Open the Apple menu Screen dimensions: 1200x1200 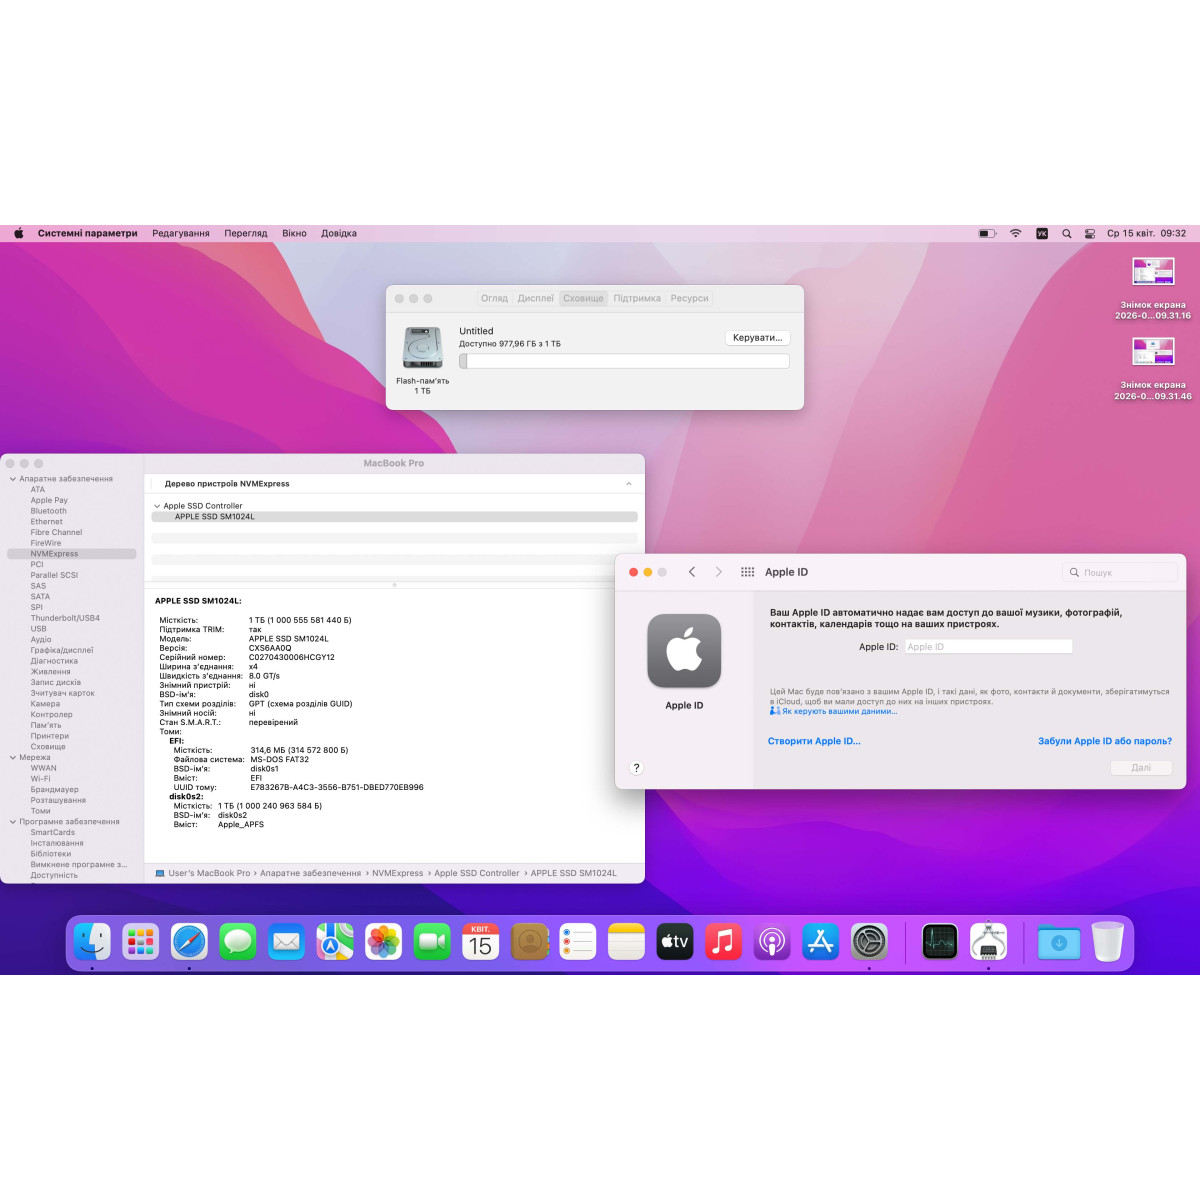pyautogui.click(x=18, y=233)
